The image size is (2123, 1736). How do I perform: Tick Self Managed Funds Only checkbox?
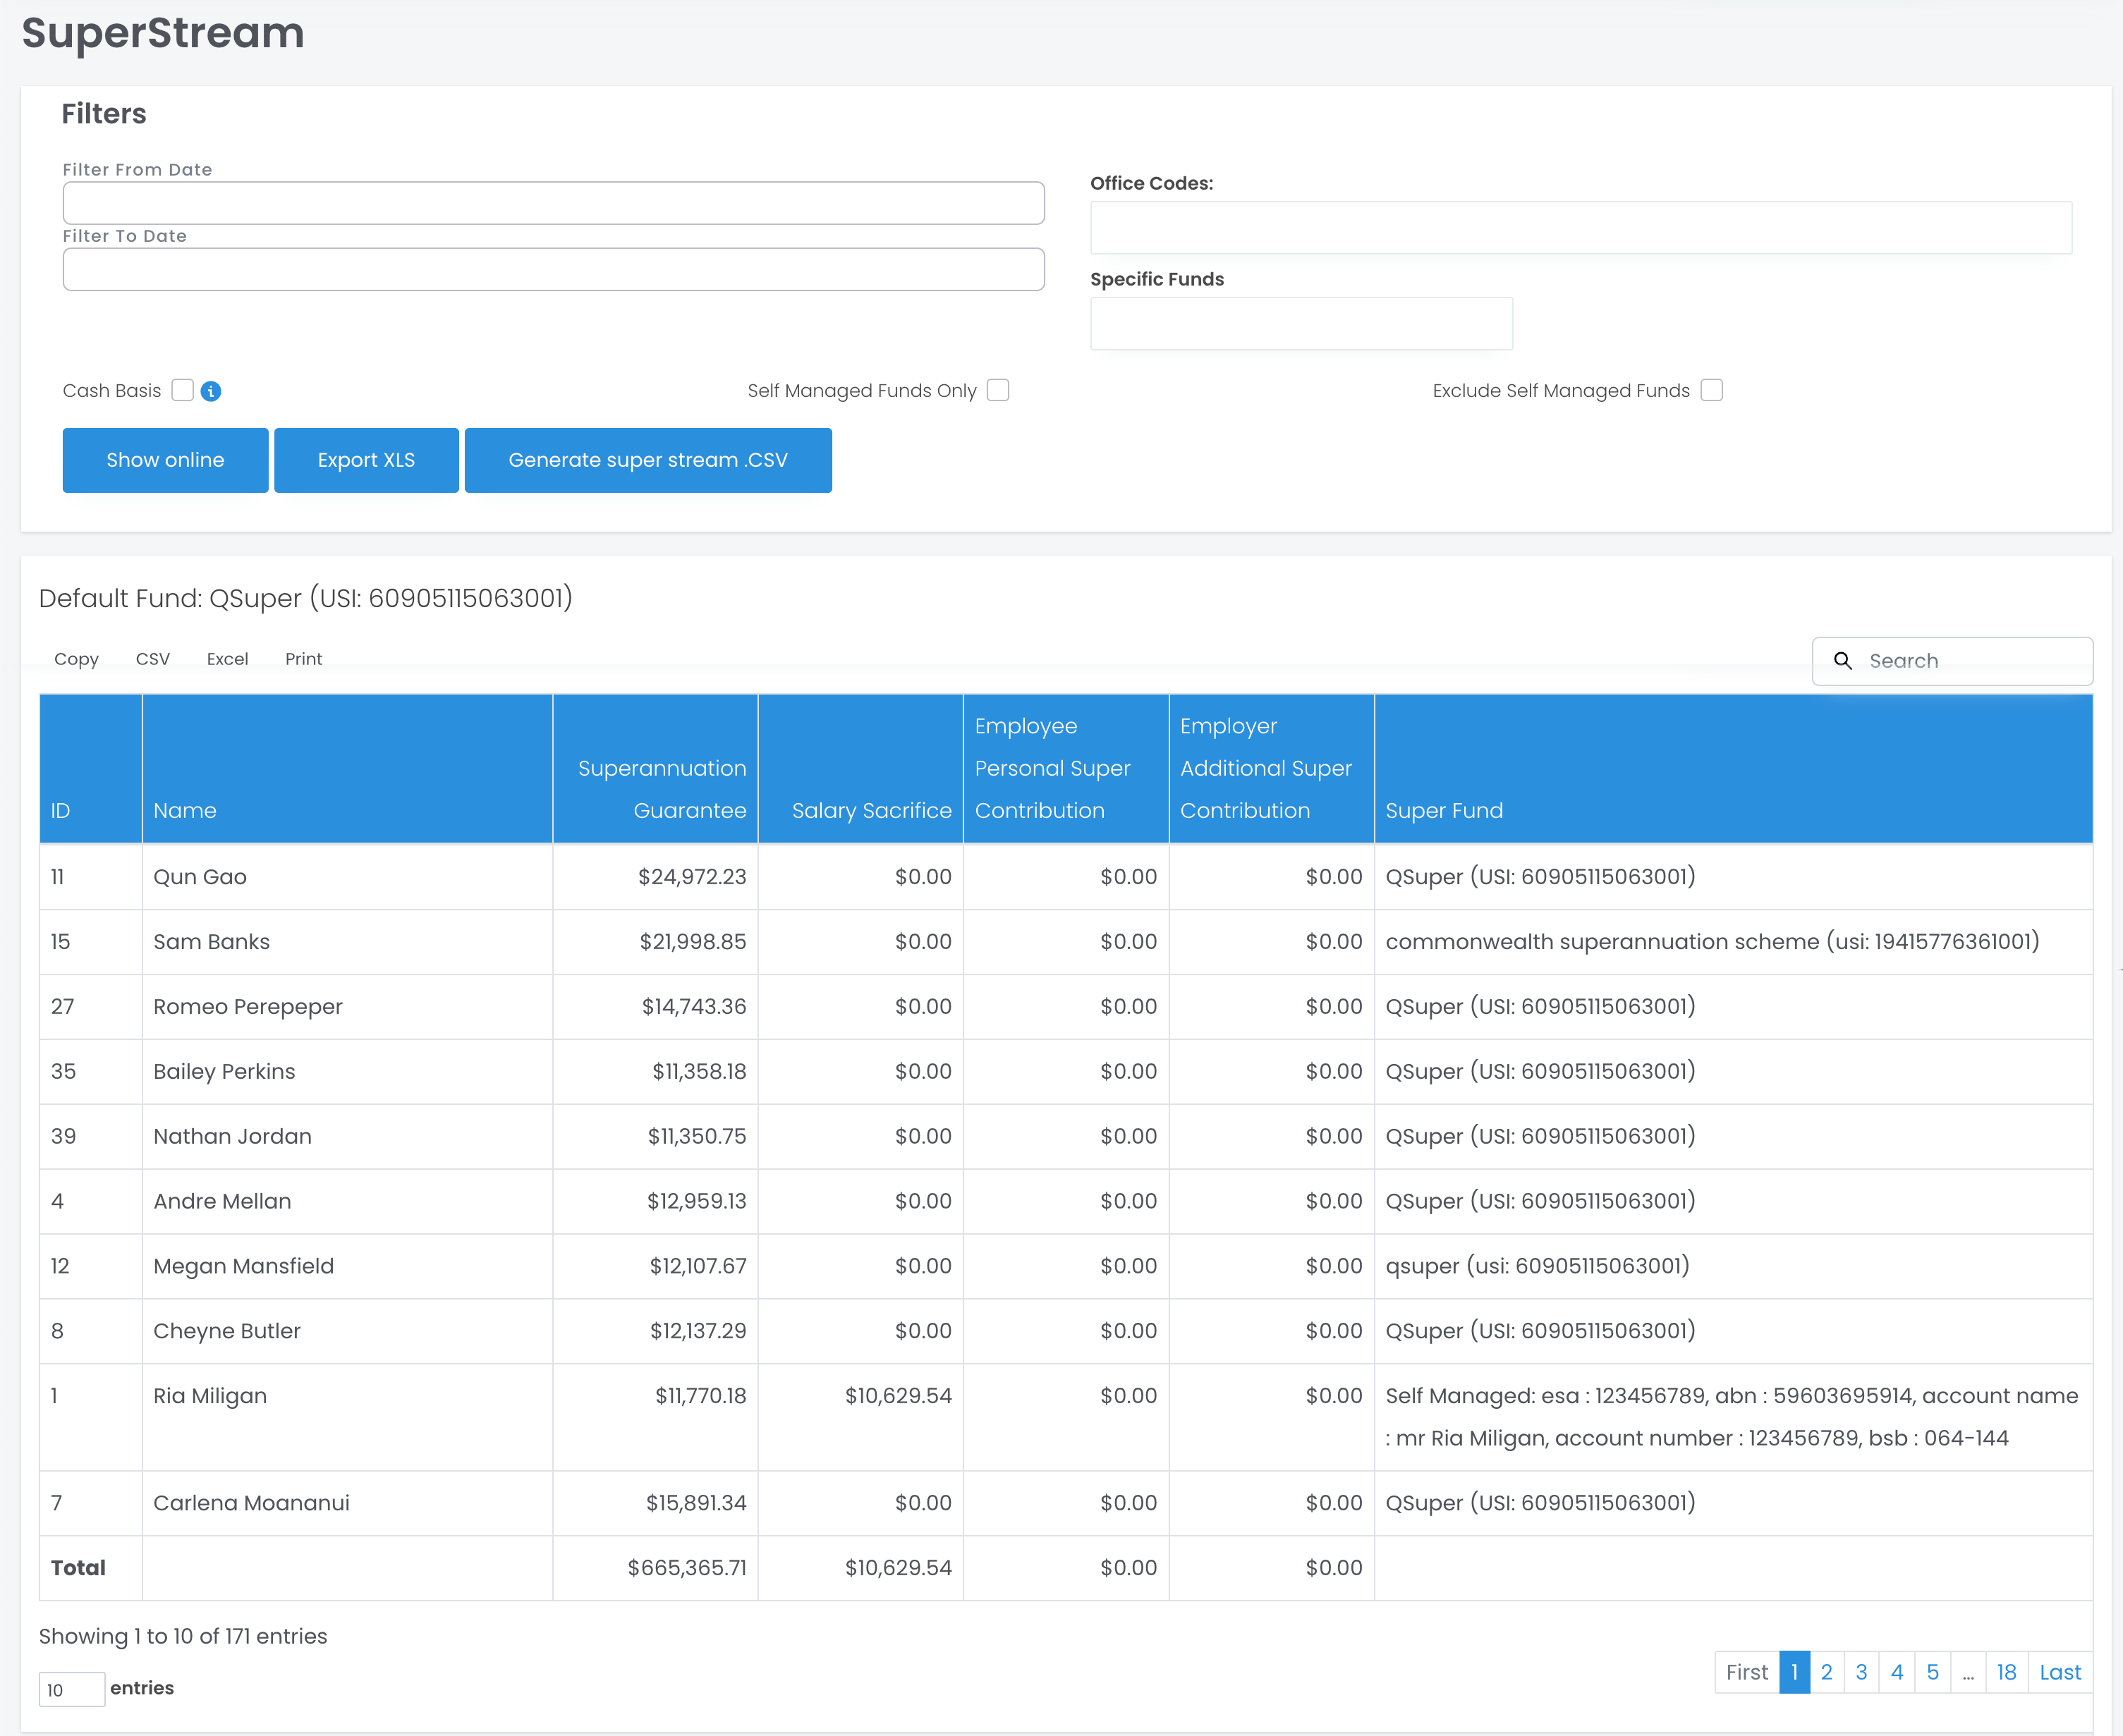tap(997, 390)
